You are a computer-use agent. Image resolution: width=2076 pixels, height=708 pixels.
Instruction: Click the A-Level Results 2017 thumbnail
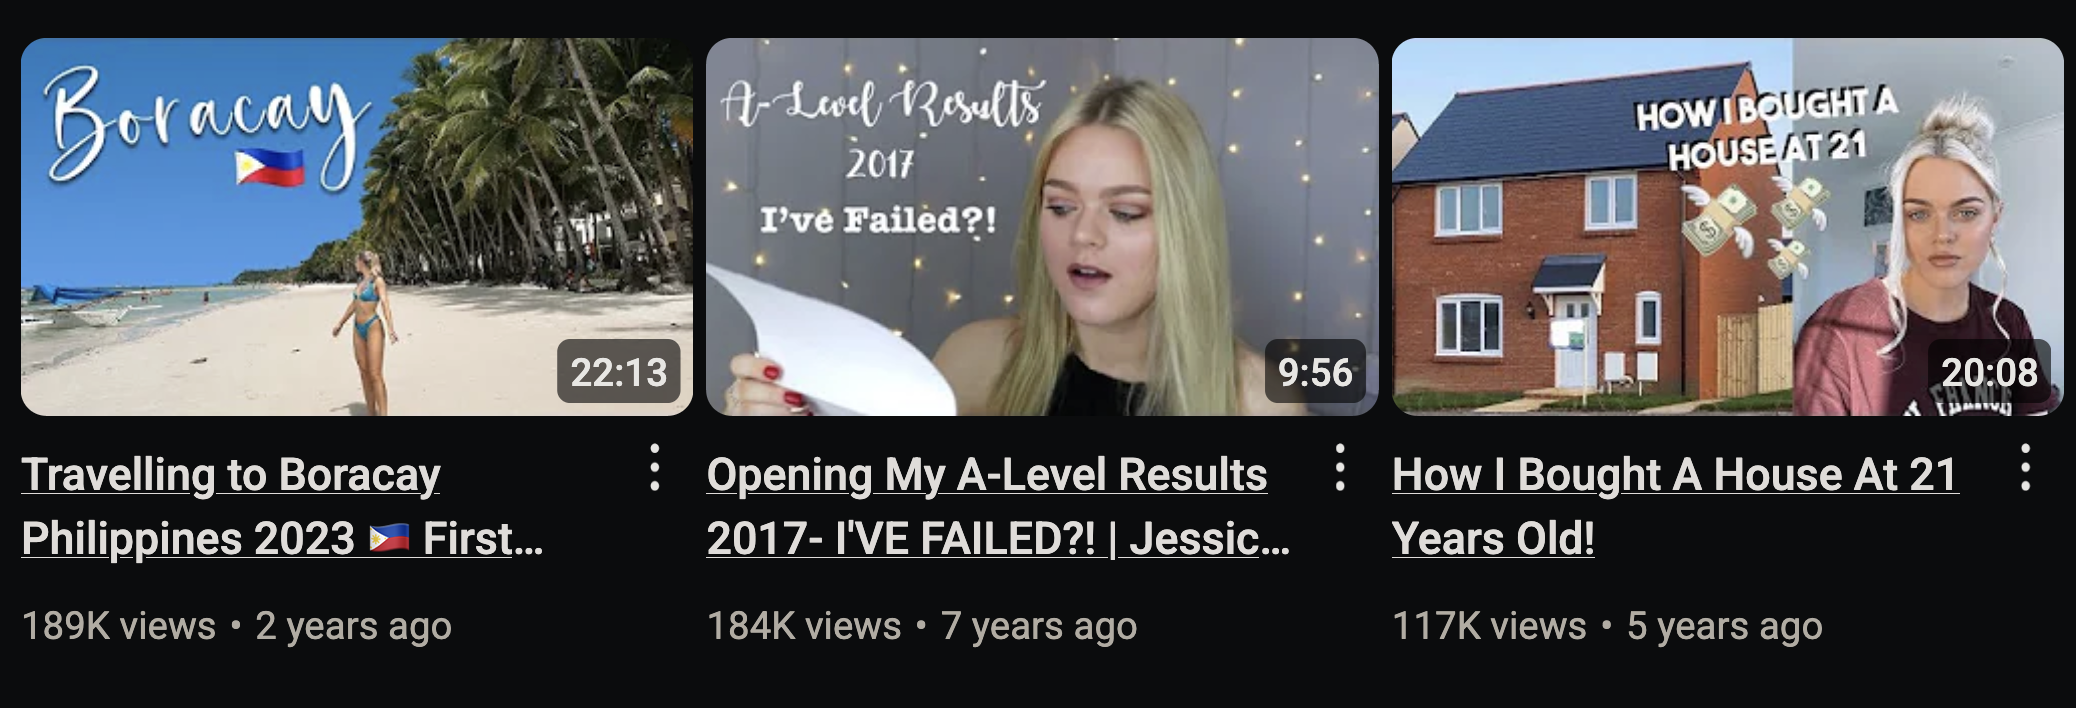pyautogui.click(x=1042, y=227)
